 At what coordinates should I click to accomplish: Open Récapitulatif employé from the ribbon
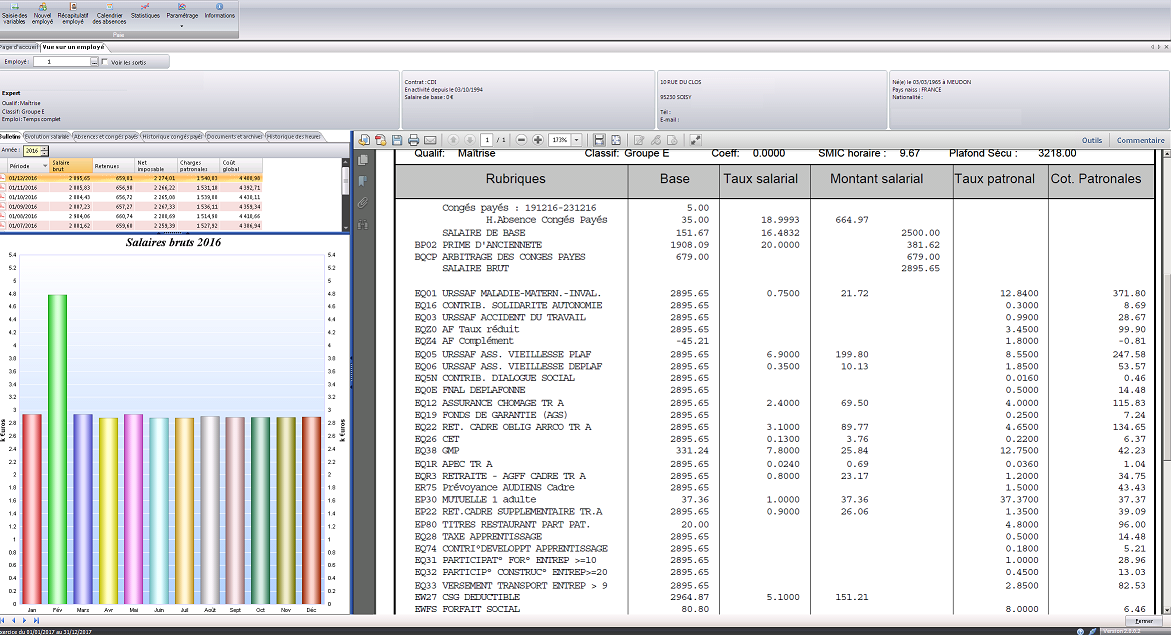pos(72,14)
